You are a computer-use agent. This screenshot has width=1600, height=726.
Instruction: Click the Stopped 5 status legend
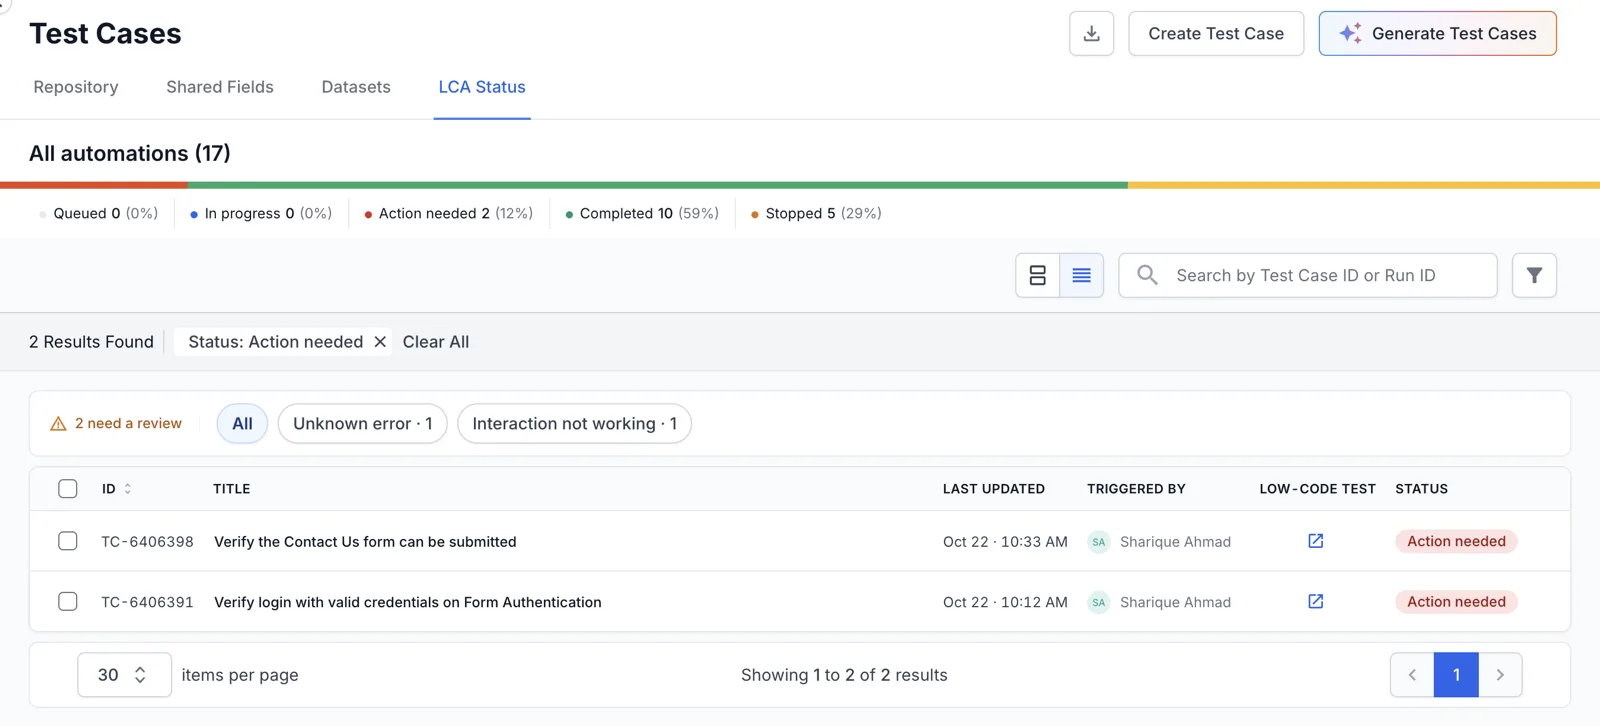click(816, 214)
